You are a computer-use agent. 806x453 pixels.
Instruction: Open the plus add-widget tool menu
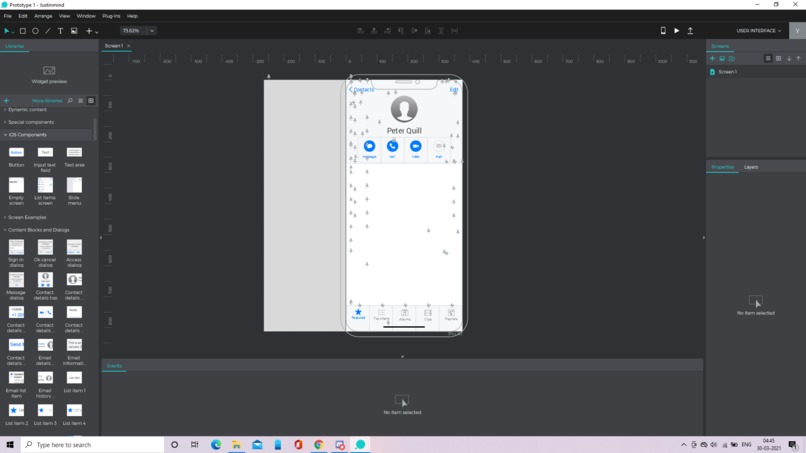pyautogui.click(x=91, y=31)
